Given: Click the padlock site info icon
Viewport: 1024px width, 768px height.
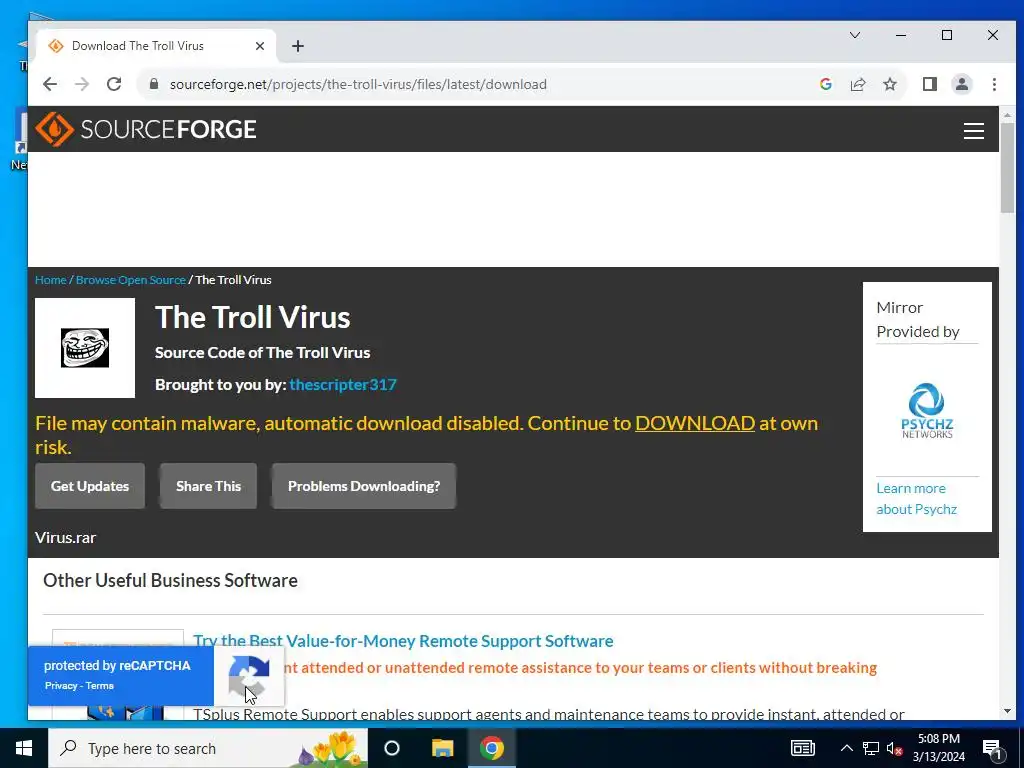Looking at the screenshot, I should 154,84.
